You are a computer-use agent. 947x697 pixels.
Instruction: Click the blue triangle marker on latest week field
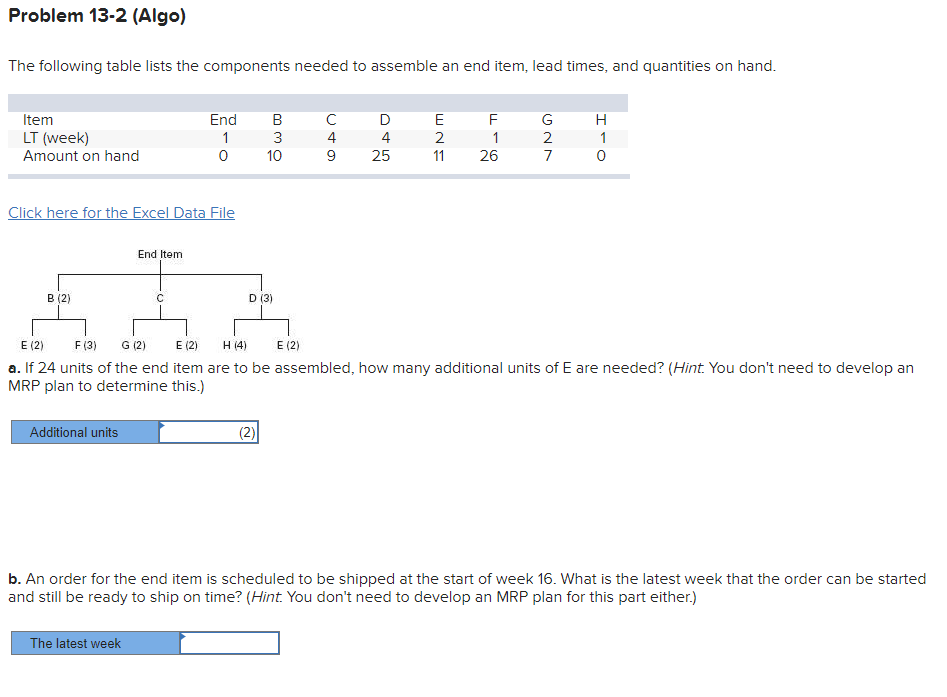182,635
